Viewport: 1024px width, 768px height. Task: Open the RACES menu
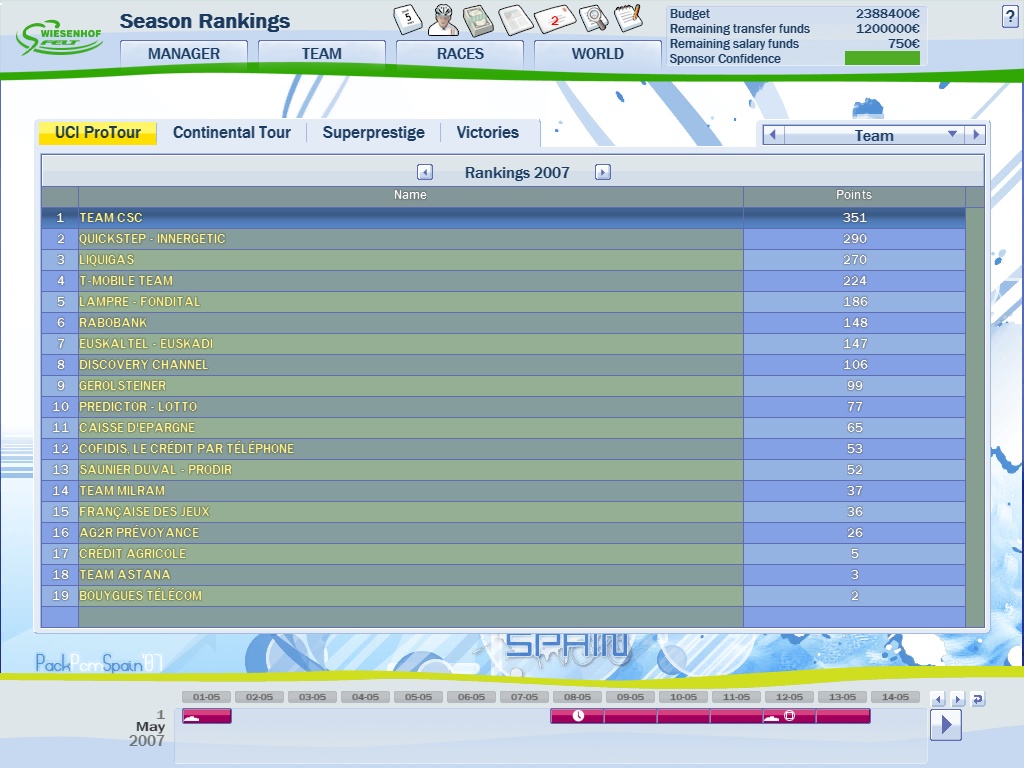tap(460, 54)
